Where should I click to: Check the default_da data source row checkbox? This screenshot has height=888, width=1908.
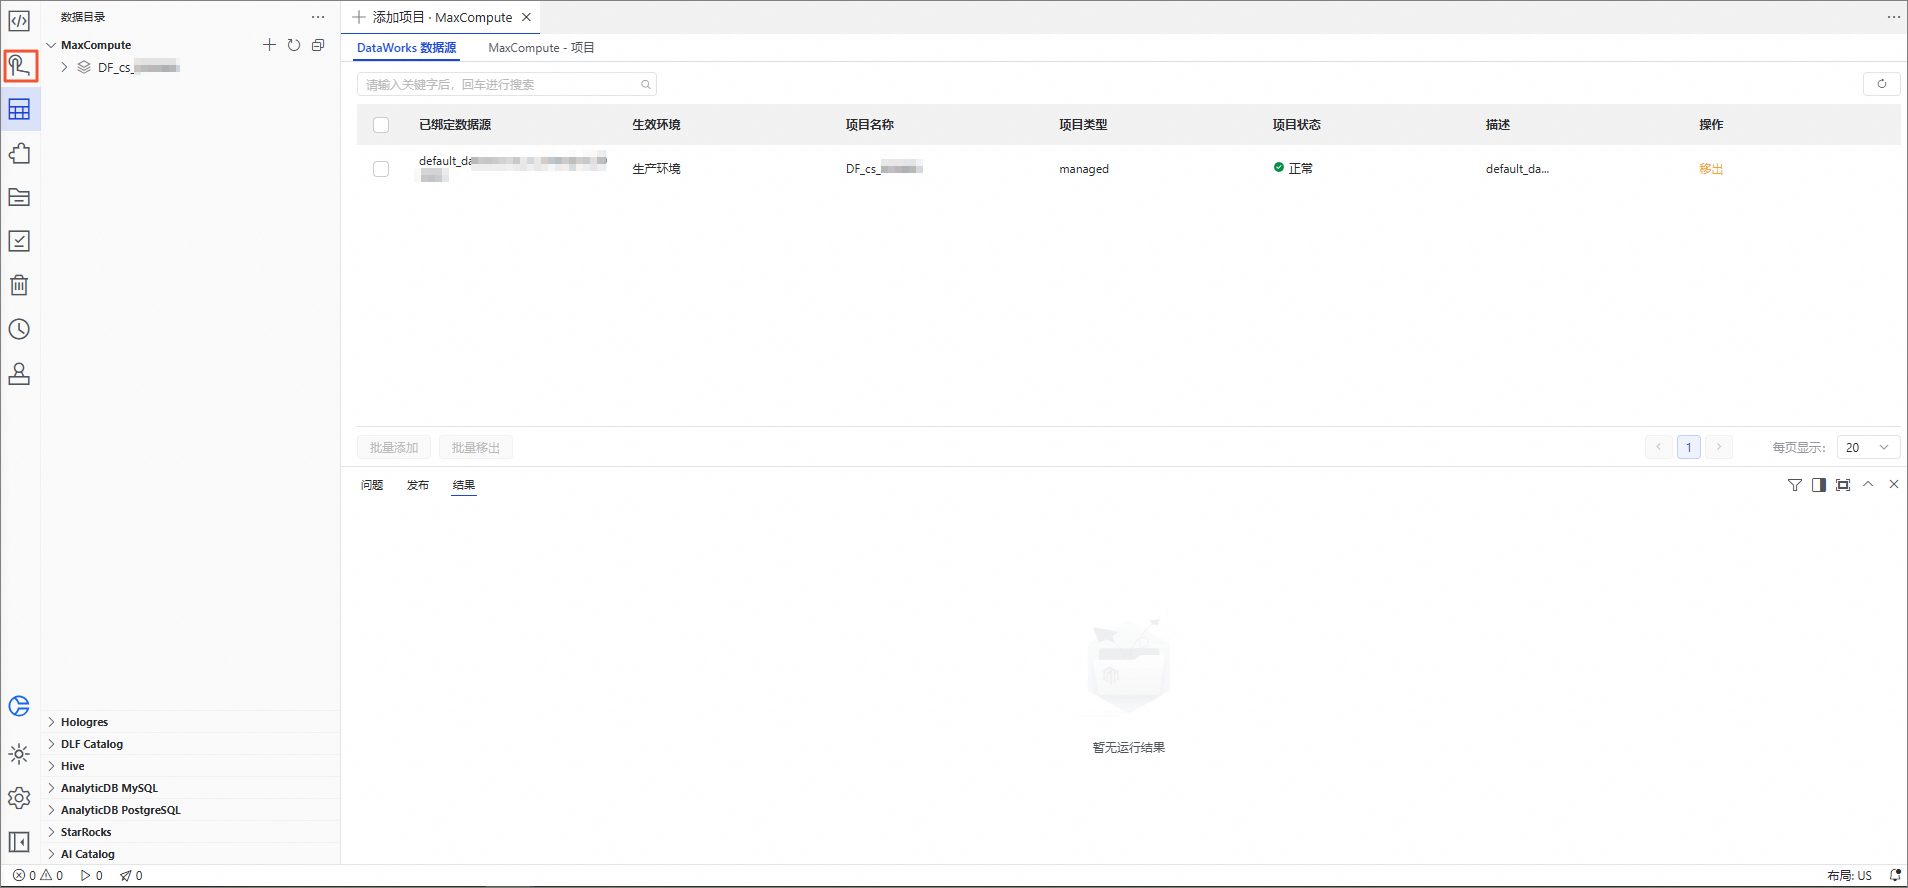point(381,169)
